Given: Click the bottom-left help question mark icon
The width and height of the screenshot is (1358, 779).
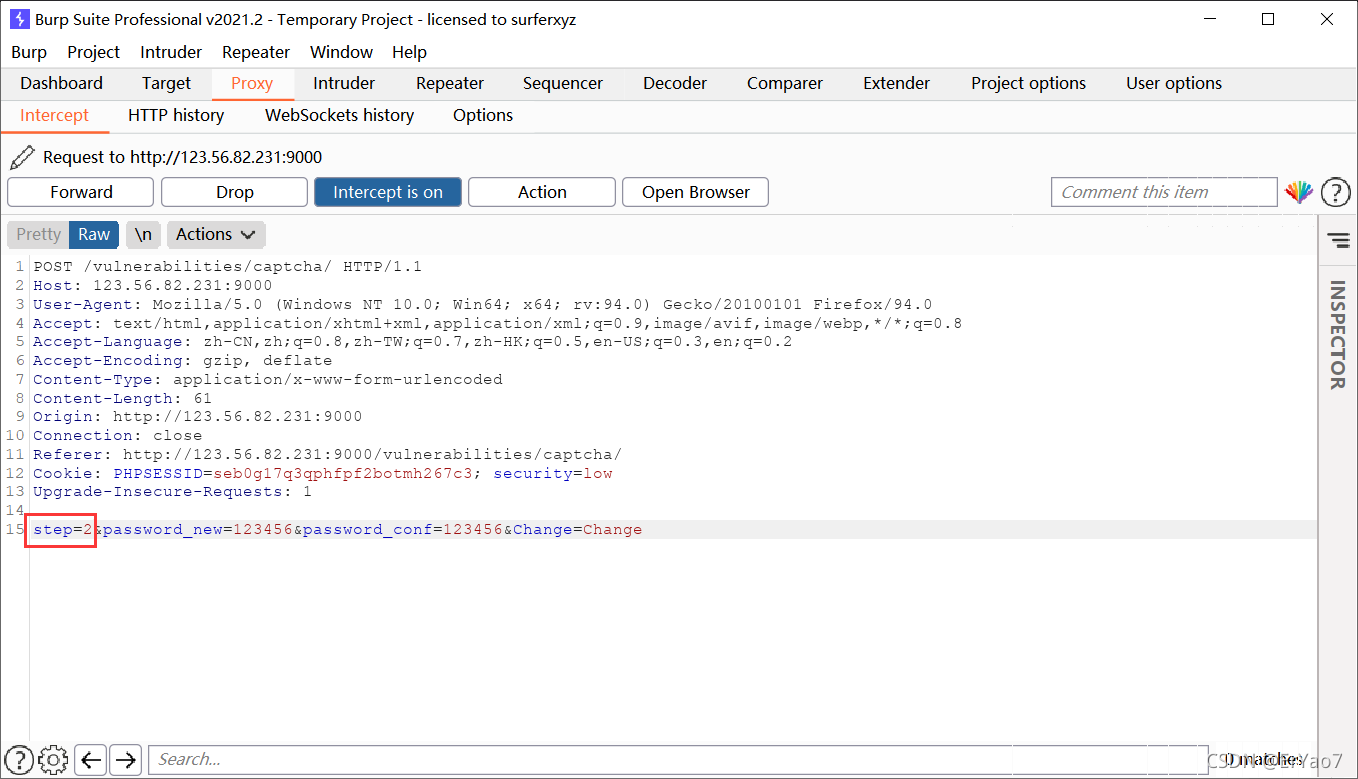Looking at the screenshot, I should (19, 759).
